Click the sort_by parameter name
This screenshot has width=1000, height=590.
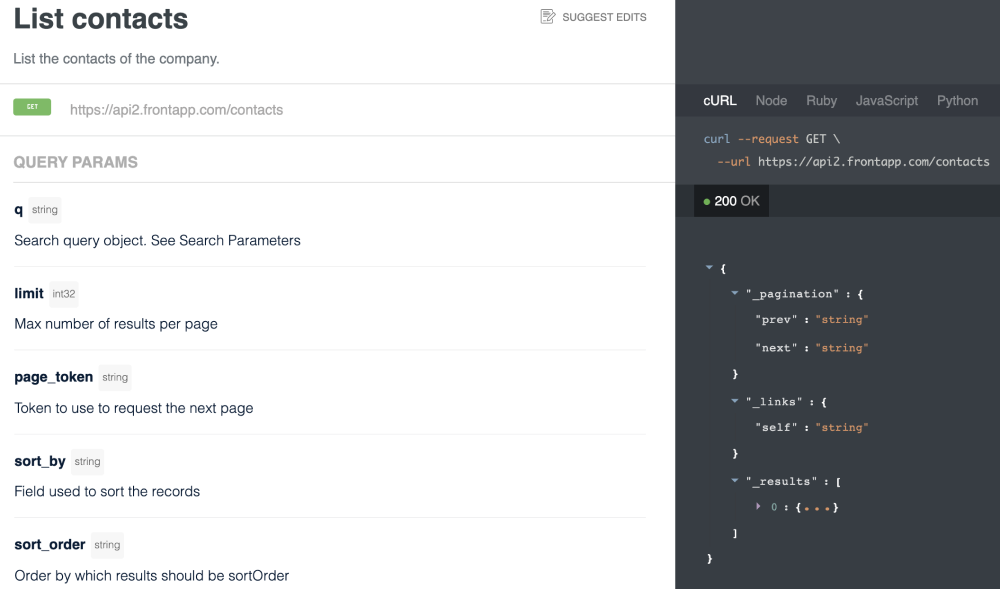pos(40,461)
